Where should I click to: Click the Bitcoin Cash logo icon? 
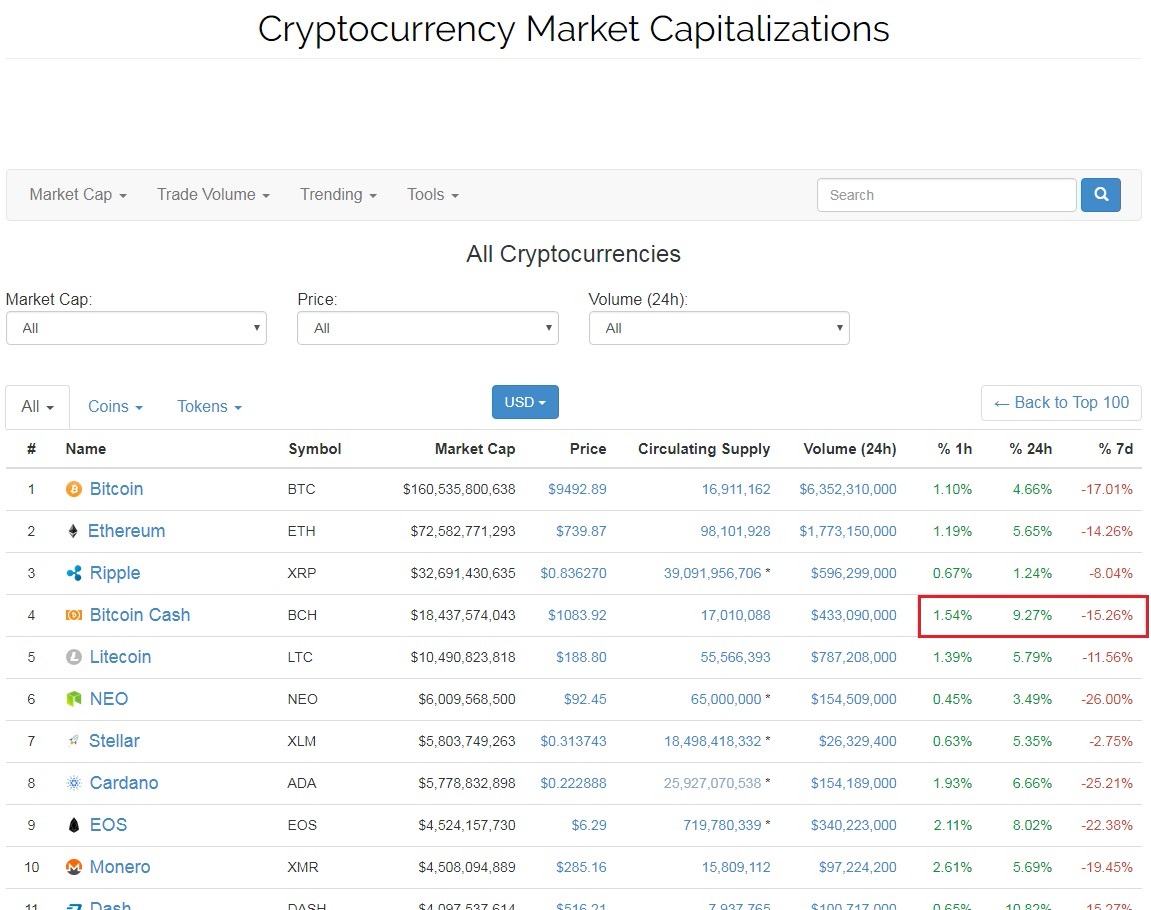pyautogui.click(x=74, y=615)
